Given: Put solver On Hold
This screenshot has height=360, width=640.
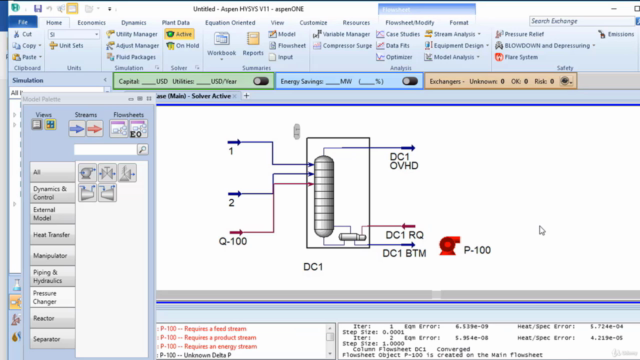Looking at the screenshot, I should pos(183,46).
